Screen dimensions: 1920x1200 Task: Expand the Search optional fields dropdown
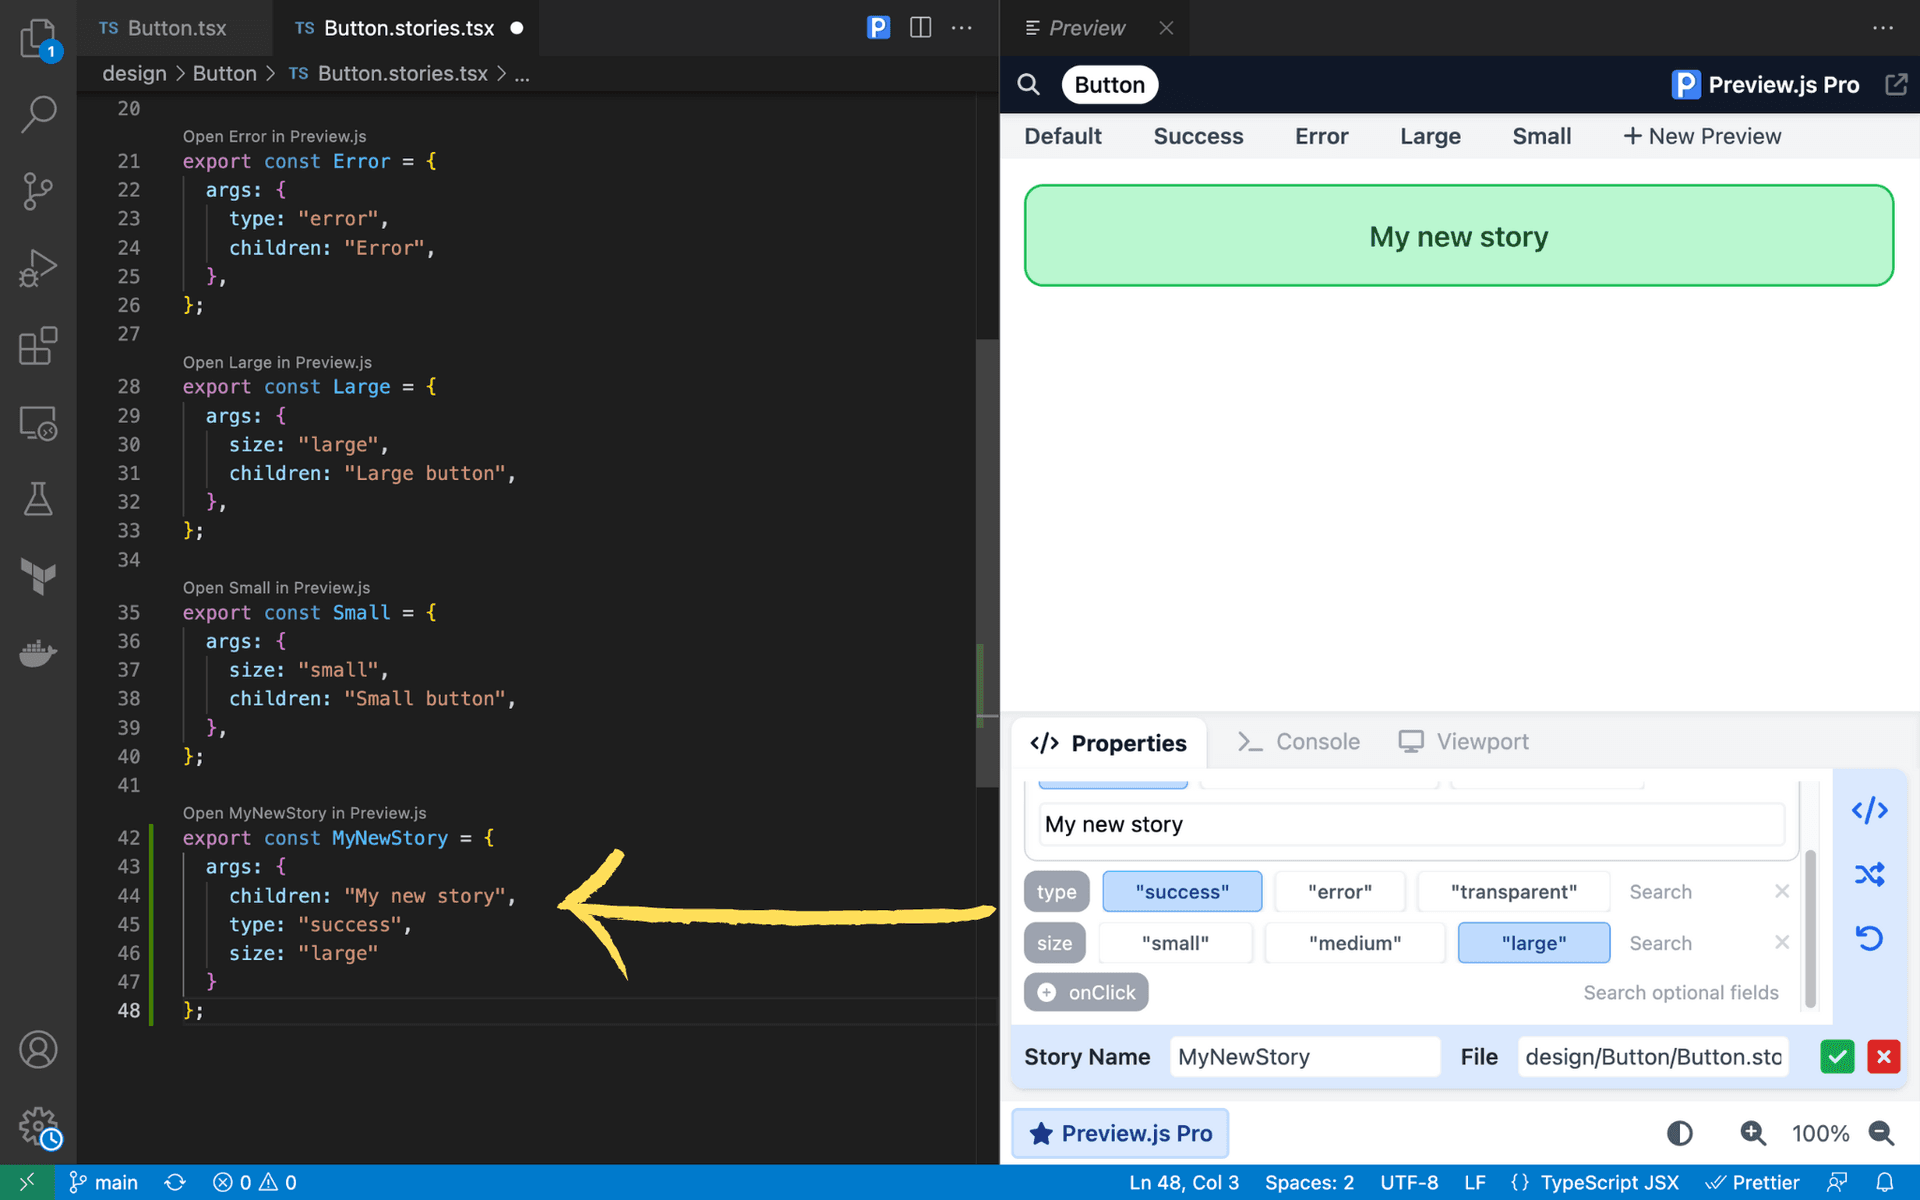[1681, 993]
